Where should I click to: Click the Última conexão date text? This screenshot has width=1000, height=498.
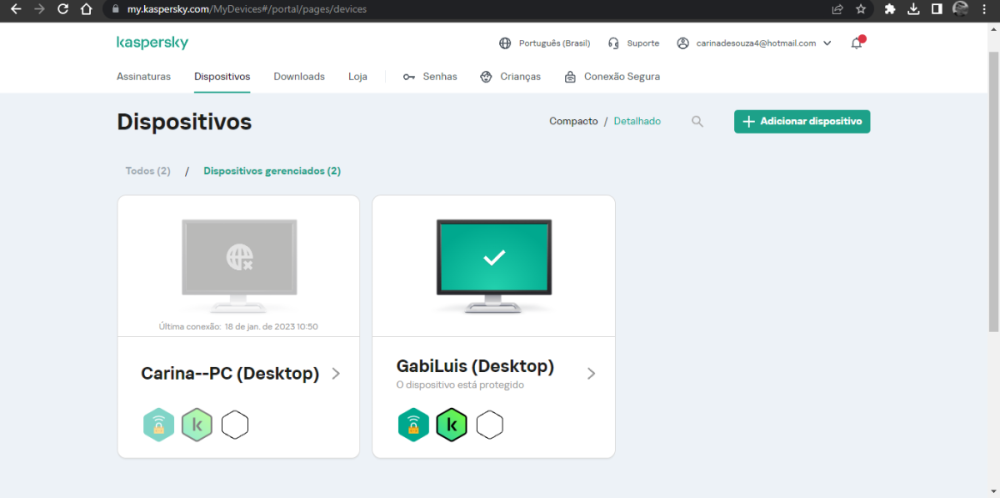(x=239, y=326)
